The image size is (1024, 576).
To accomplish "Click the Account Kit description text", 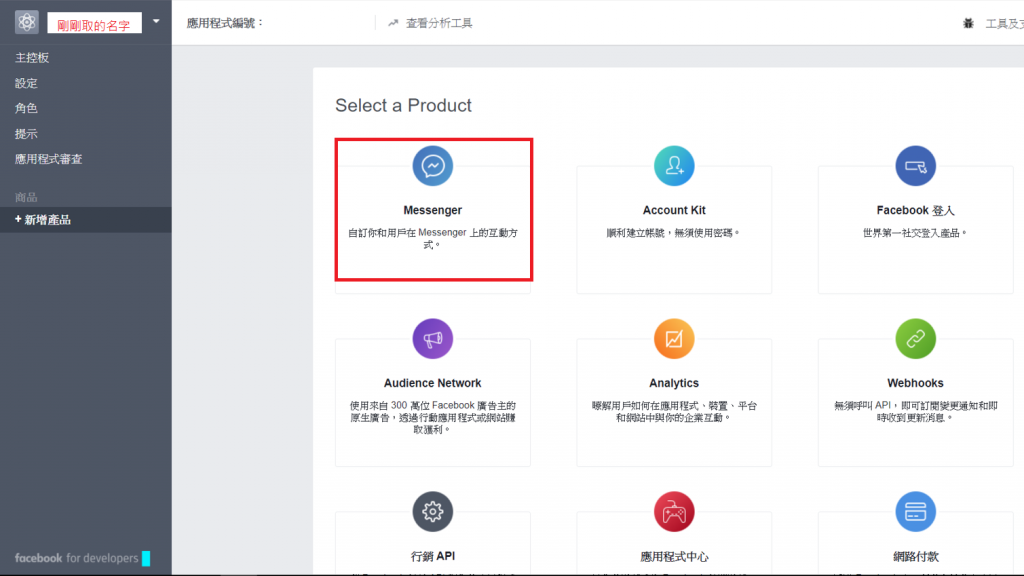I will point(673,232).
